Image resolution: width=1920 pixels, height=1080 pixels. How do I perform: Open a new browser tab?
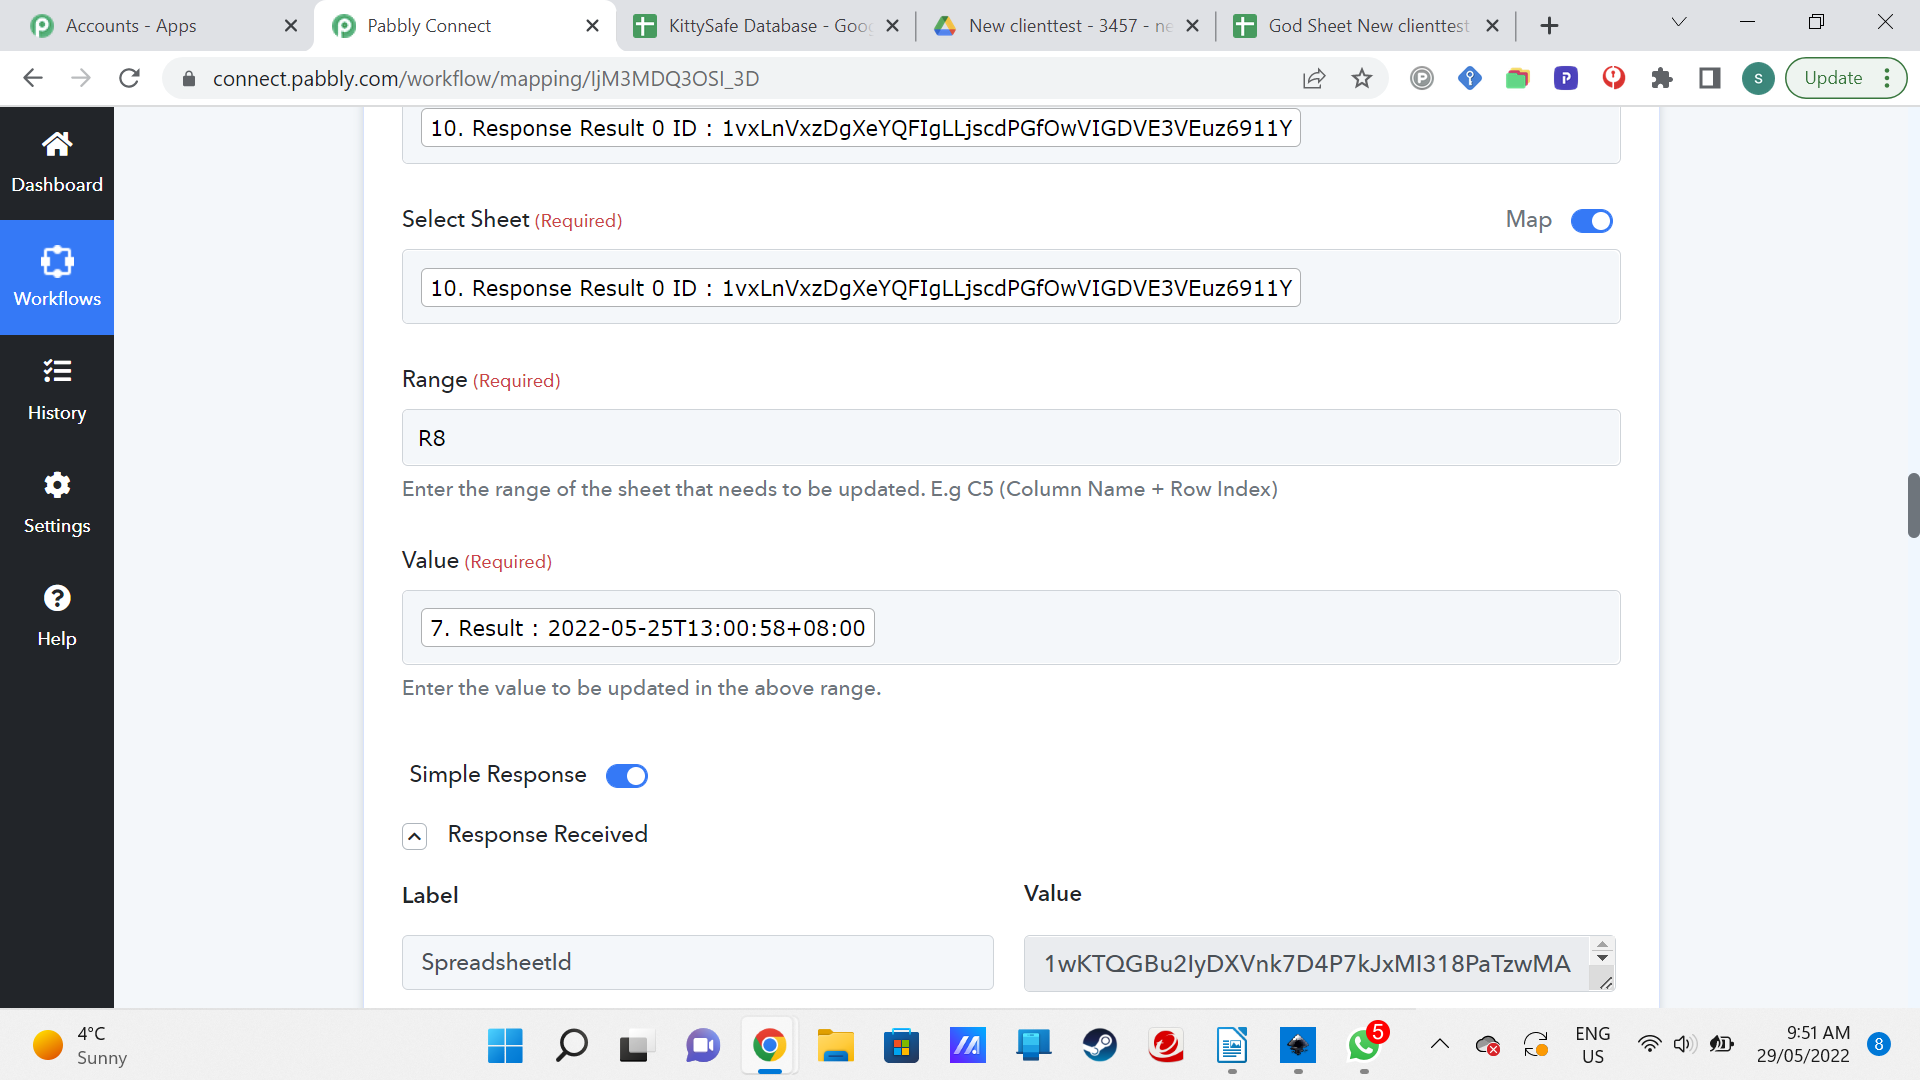(1550, 26)
